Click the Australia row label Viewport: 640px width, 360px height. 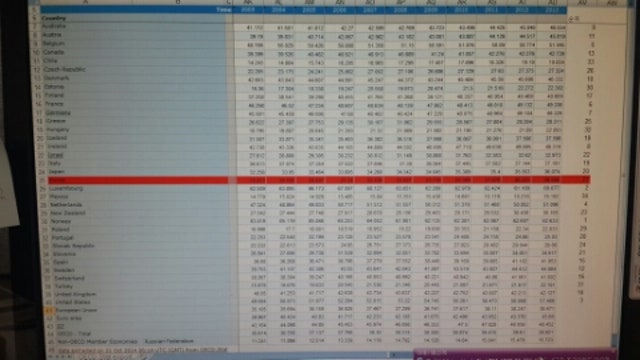pyautogui.click(x=54, y=27)
